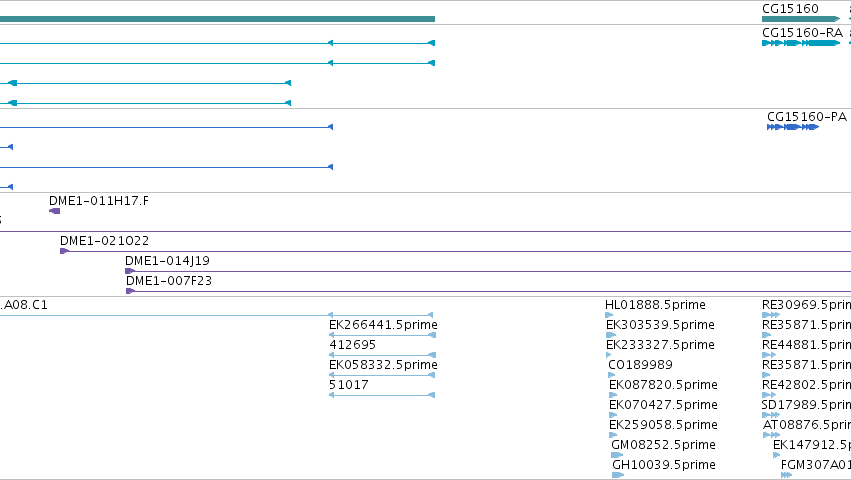The image size is (851, 480).
Task: Select the purple arrow glyph under DME1-021O22
Action: (x=64, y=251)
